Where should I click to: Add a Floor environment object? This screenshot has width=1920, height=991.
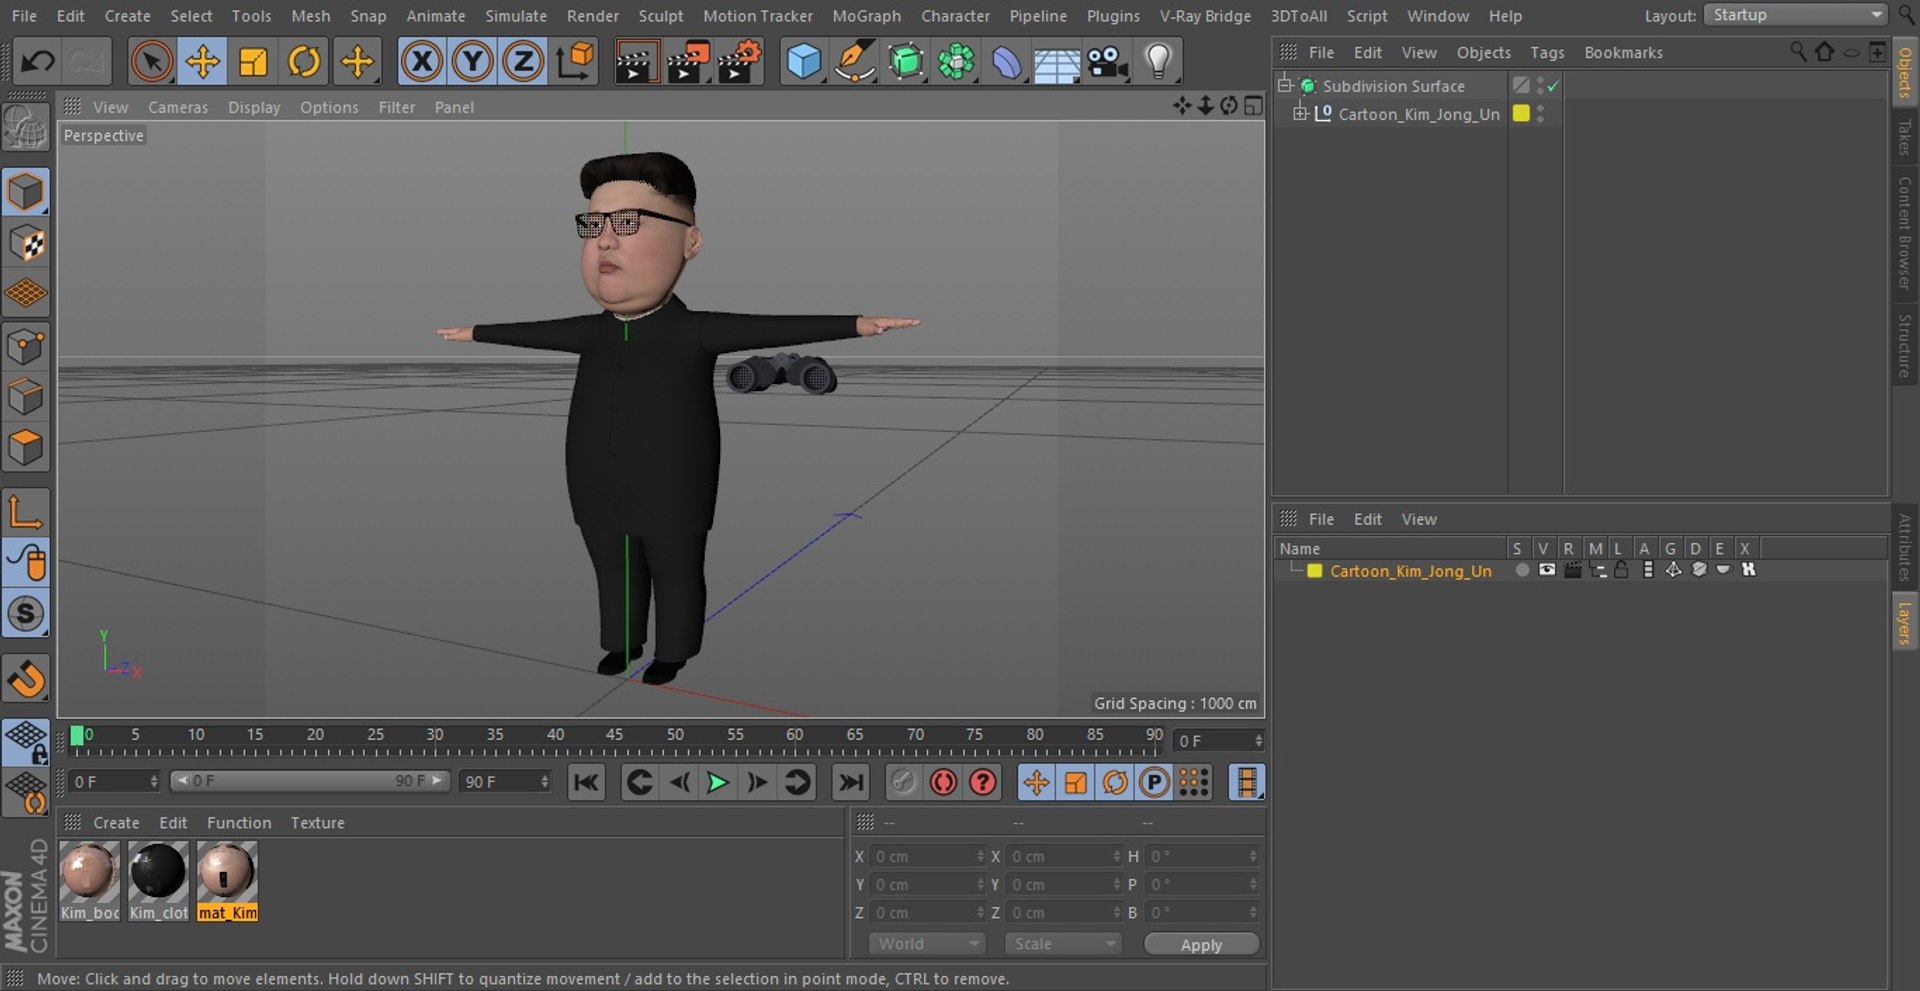1057,62
